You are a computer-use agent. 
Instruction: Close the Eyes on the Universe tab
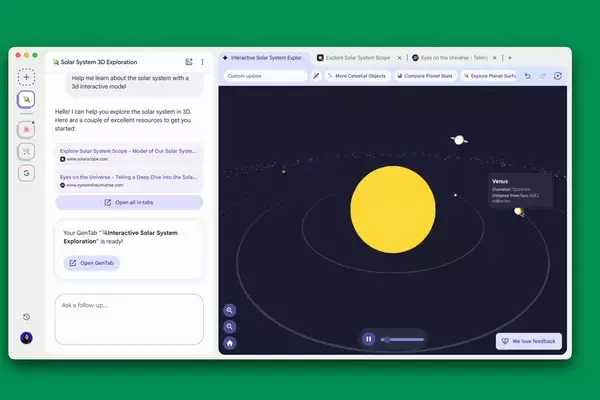point(494,58)
